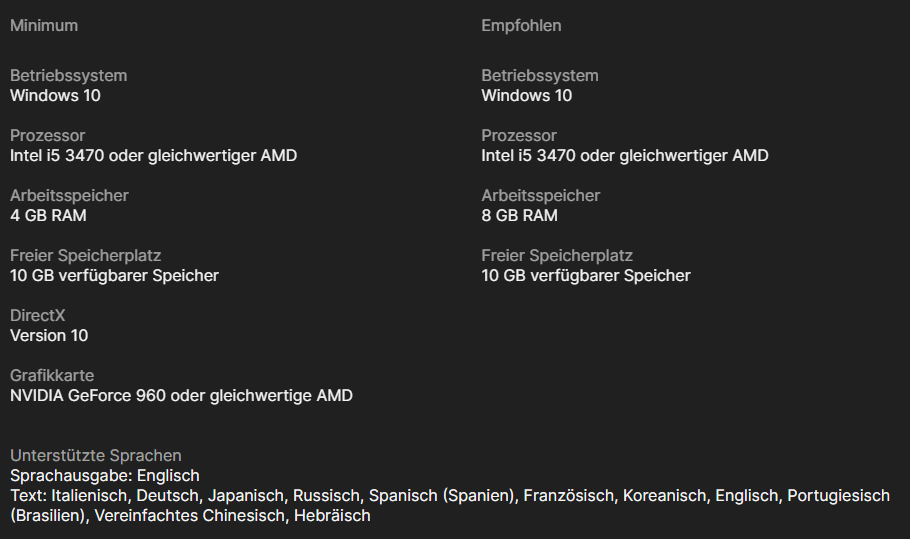Click the NVIDIA GeForce 960 requirement text
This screenshot has width=910, height=539.
(x=181, y=396)
